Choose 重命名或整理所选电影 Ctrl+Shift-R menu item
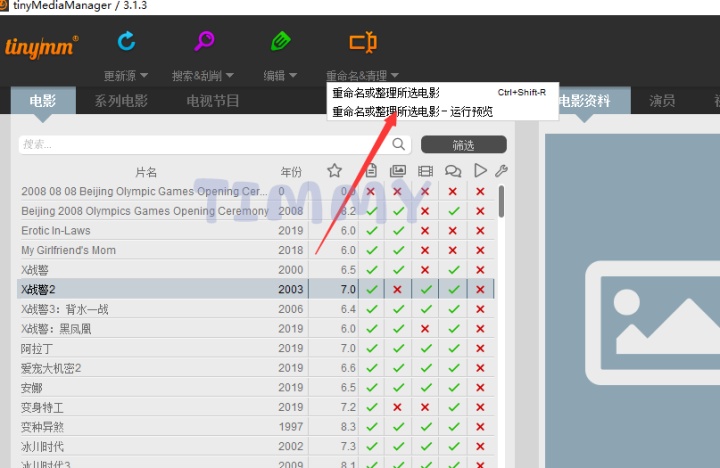Viewport: 720px width, 468px height. 443,93
